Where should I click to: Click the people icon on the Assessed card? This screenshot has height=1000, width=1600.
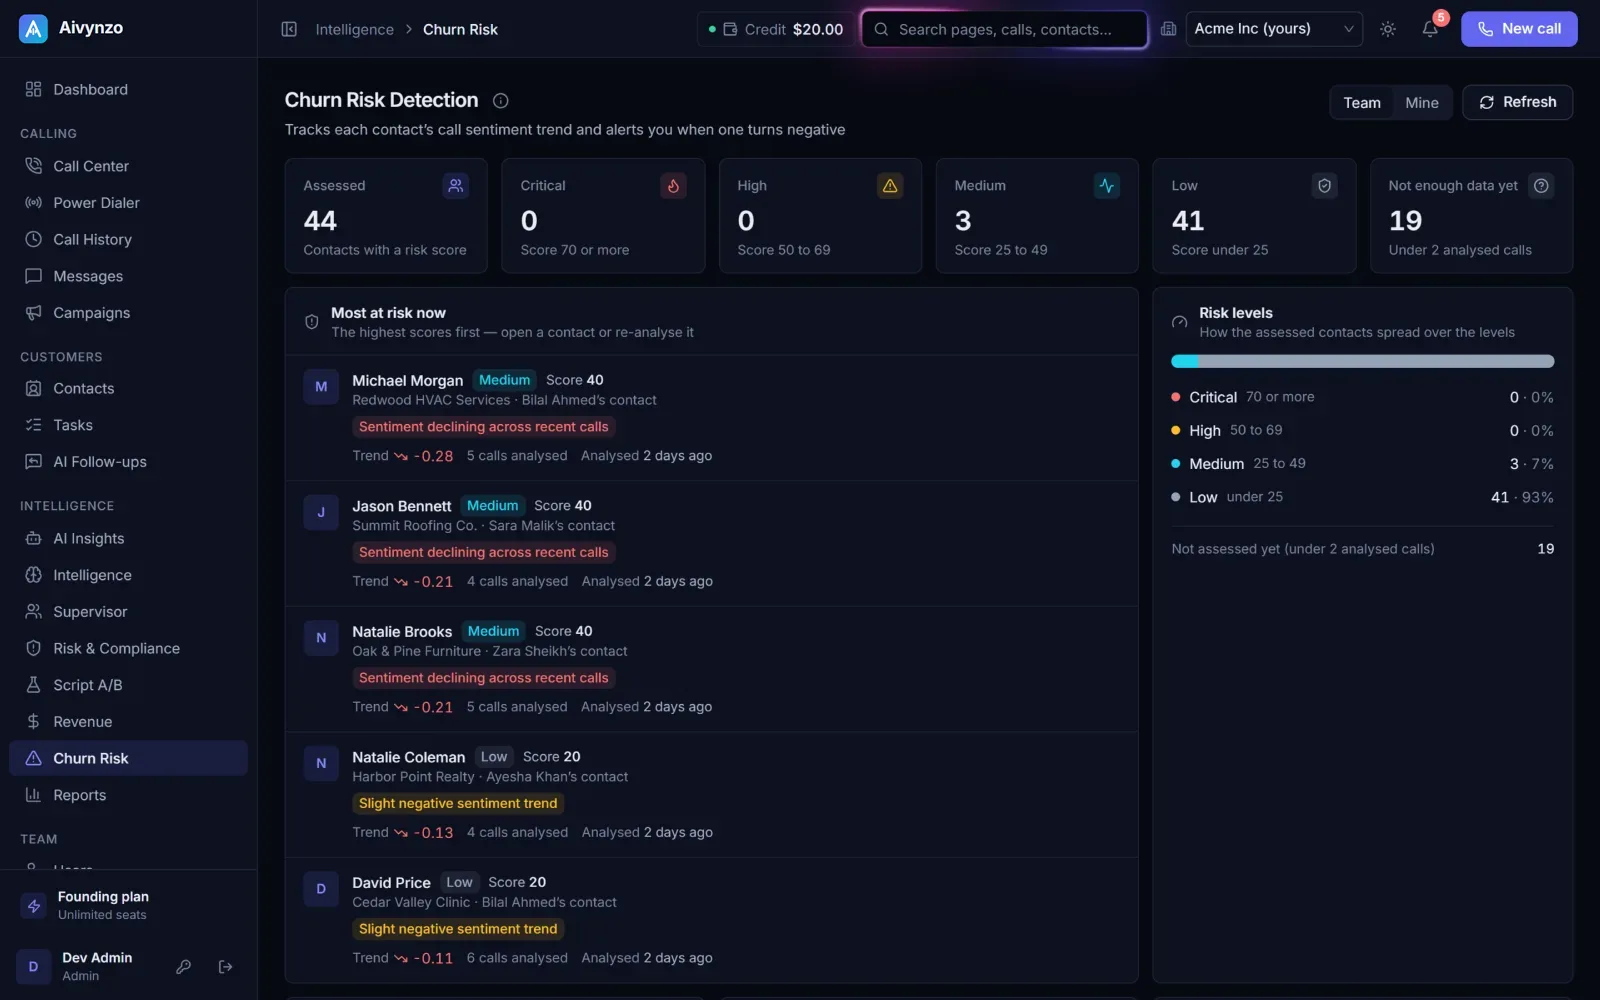pyautogui.click(x=456, y=185)
